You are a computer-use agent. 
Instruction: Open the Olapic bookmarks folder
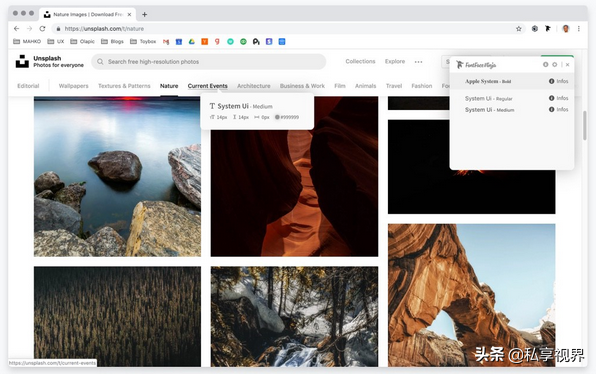[x=82, y=41]
